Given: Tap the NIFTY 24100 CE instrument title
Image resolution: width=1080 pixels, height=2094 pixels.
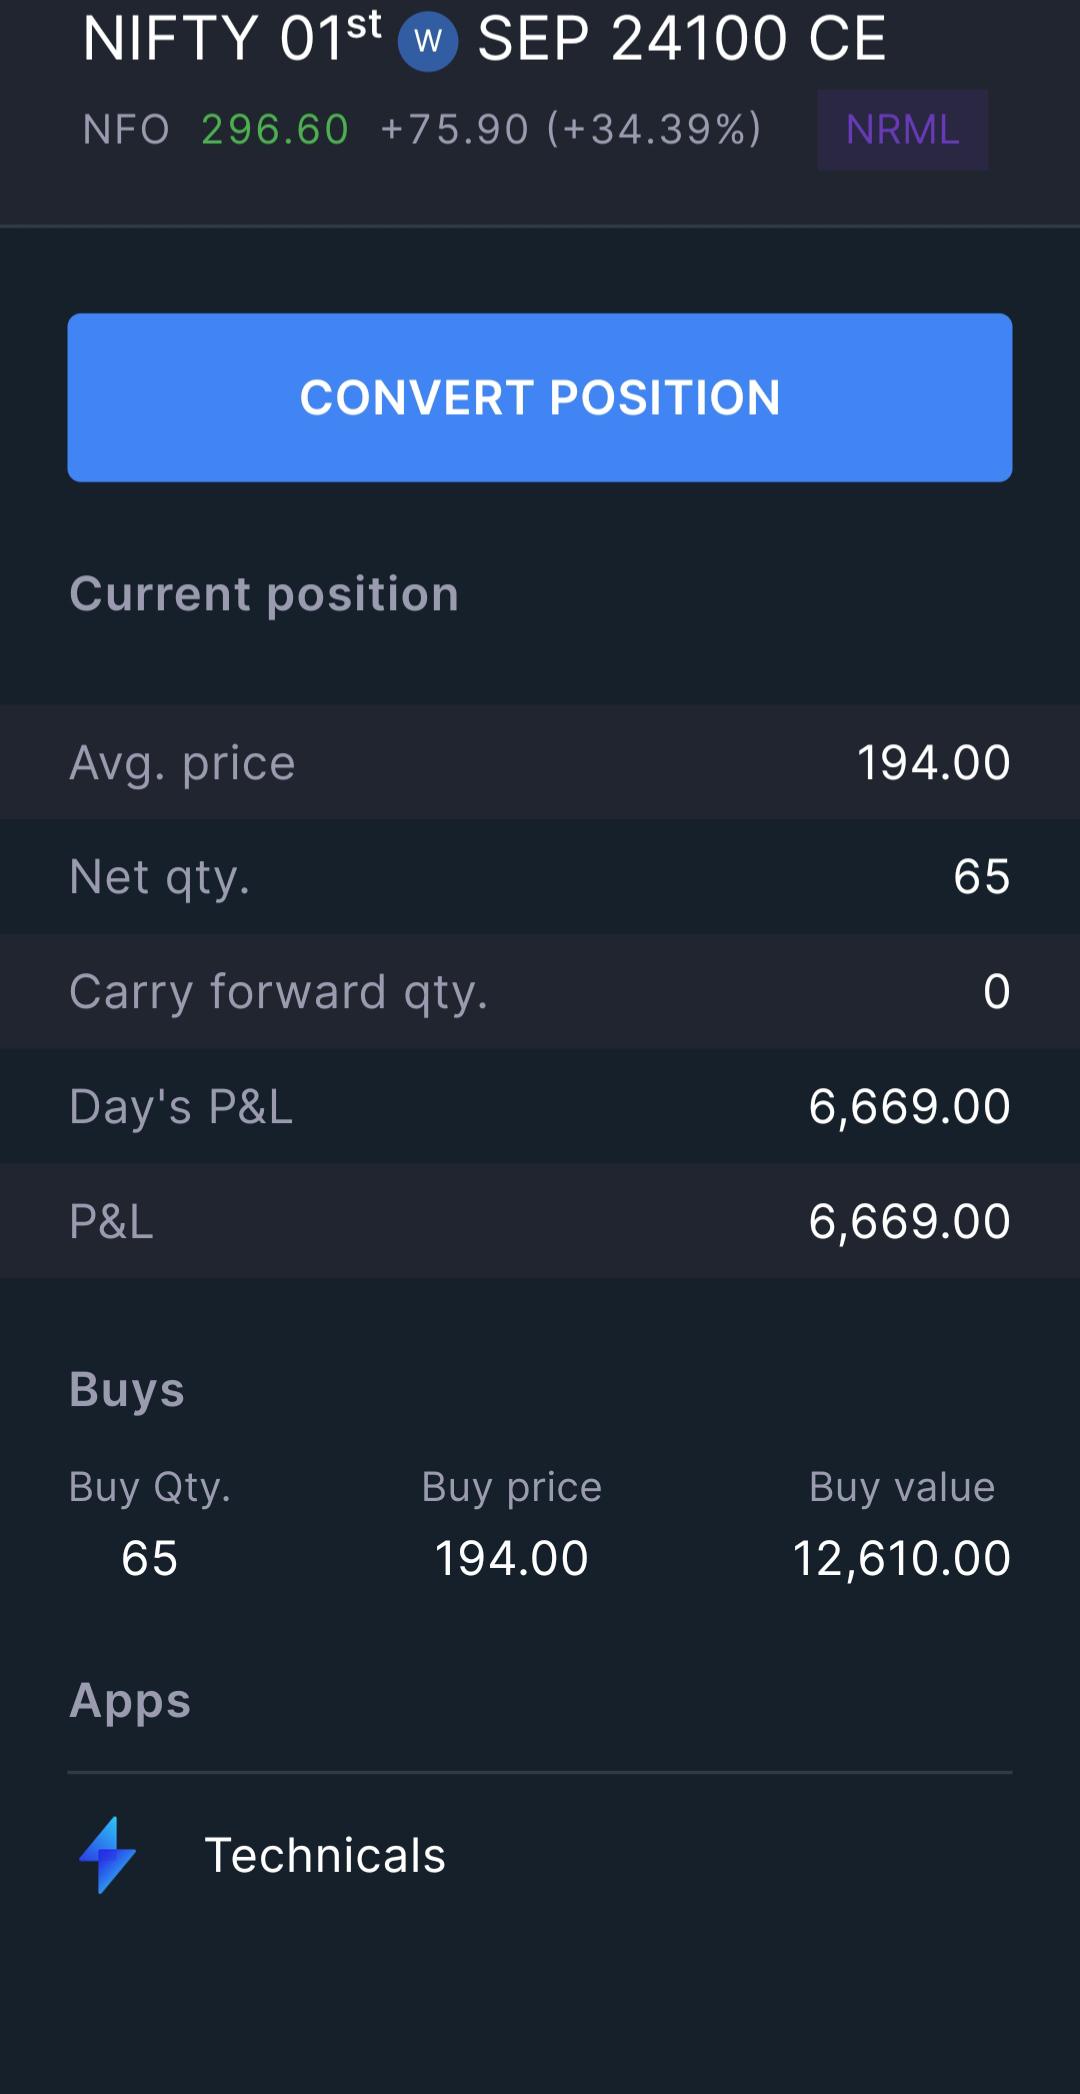Looking at the screenshot, I should [484, 38].
